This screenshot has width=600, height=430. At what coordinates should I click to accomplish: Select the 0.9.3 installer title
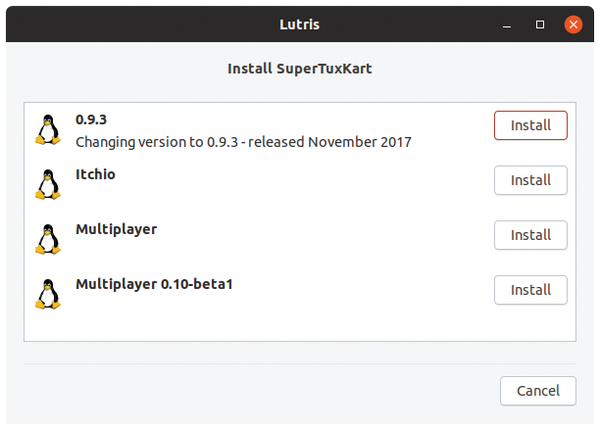[91, 119]
